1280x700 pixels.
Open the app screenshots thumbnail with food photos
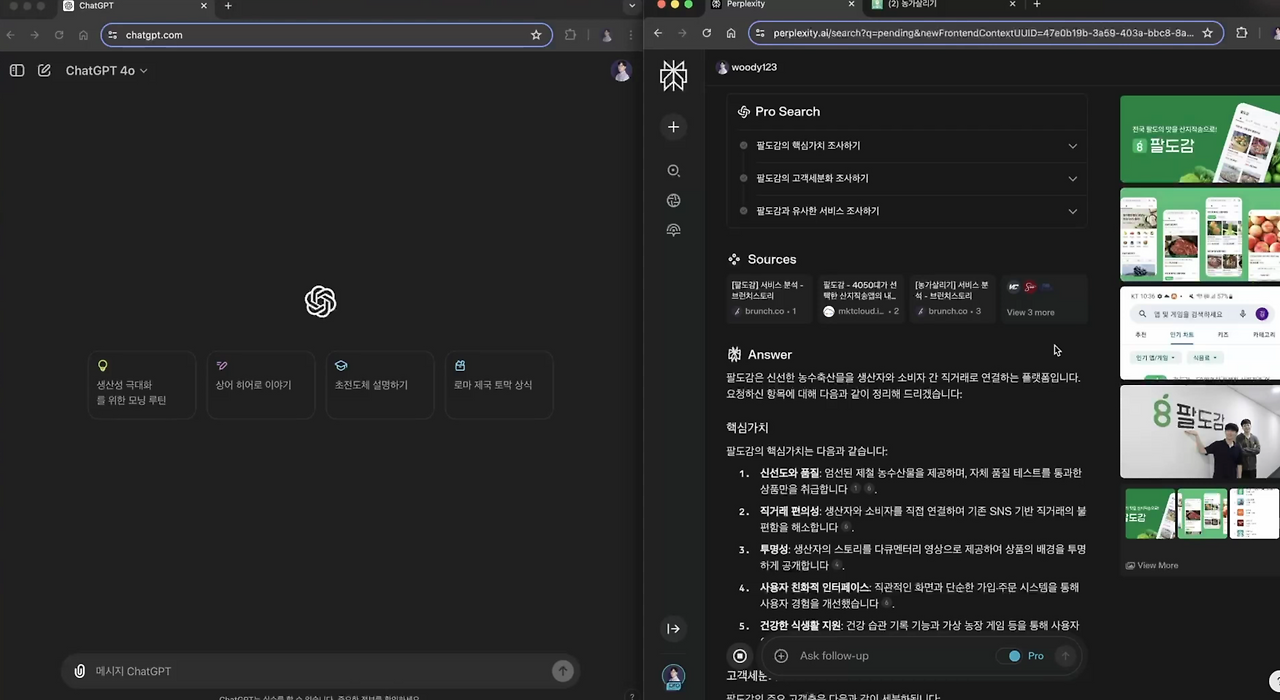coord(1200,235)
